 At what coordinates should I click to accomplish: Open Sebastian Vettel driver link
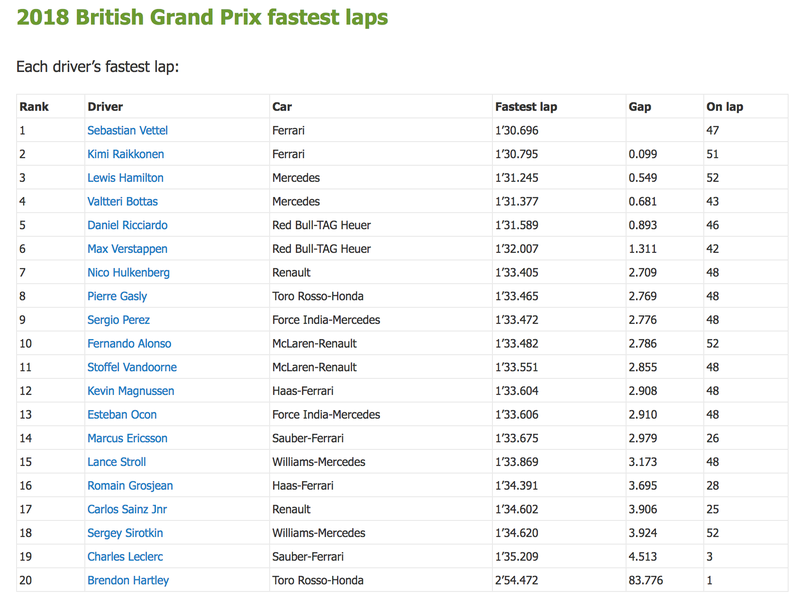(x=128, y=131)
